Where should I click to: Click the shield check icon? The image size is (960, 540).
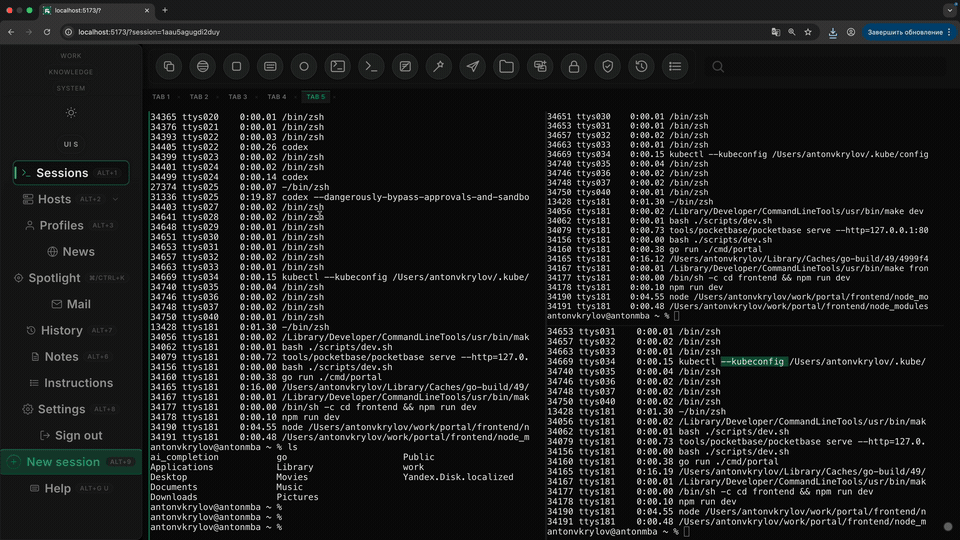coord(607,66)
